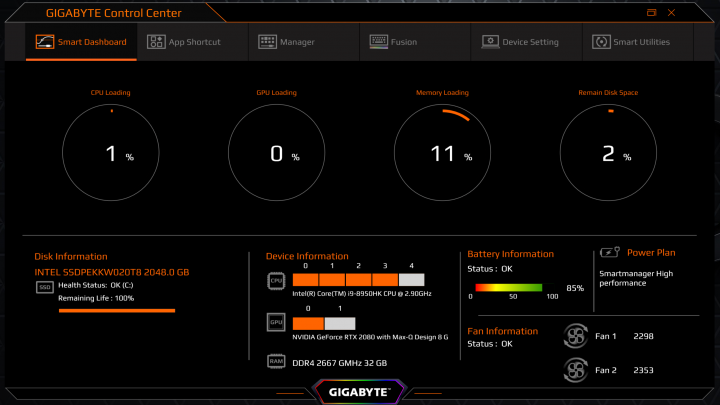
Task: Click the 'INTEL SSDPEKKW020T8 2048.0 GB' disk name
Action: coord(112,272)
